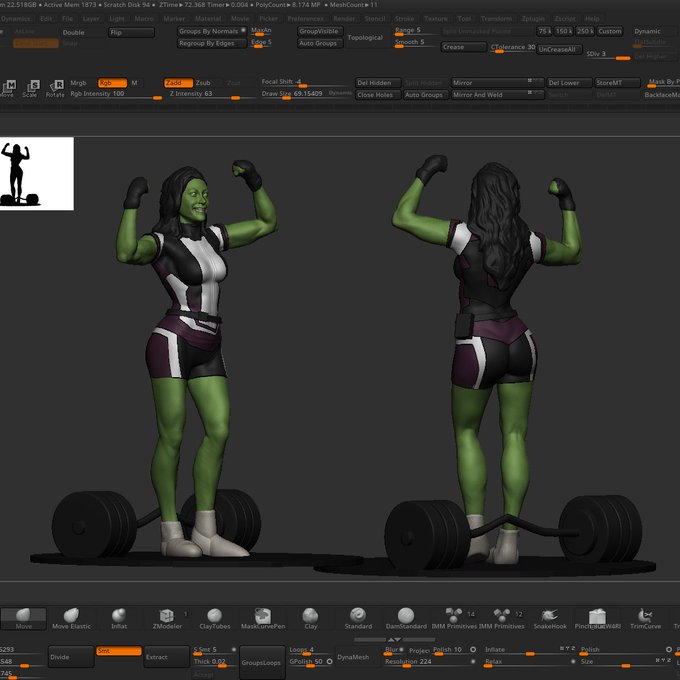The width and height of the screenshot is (680, 680).
Task: Adjust the Draw Size slider
Action: [x=305, y=95]
